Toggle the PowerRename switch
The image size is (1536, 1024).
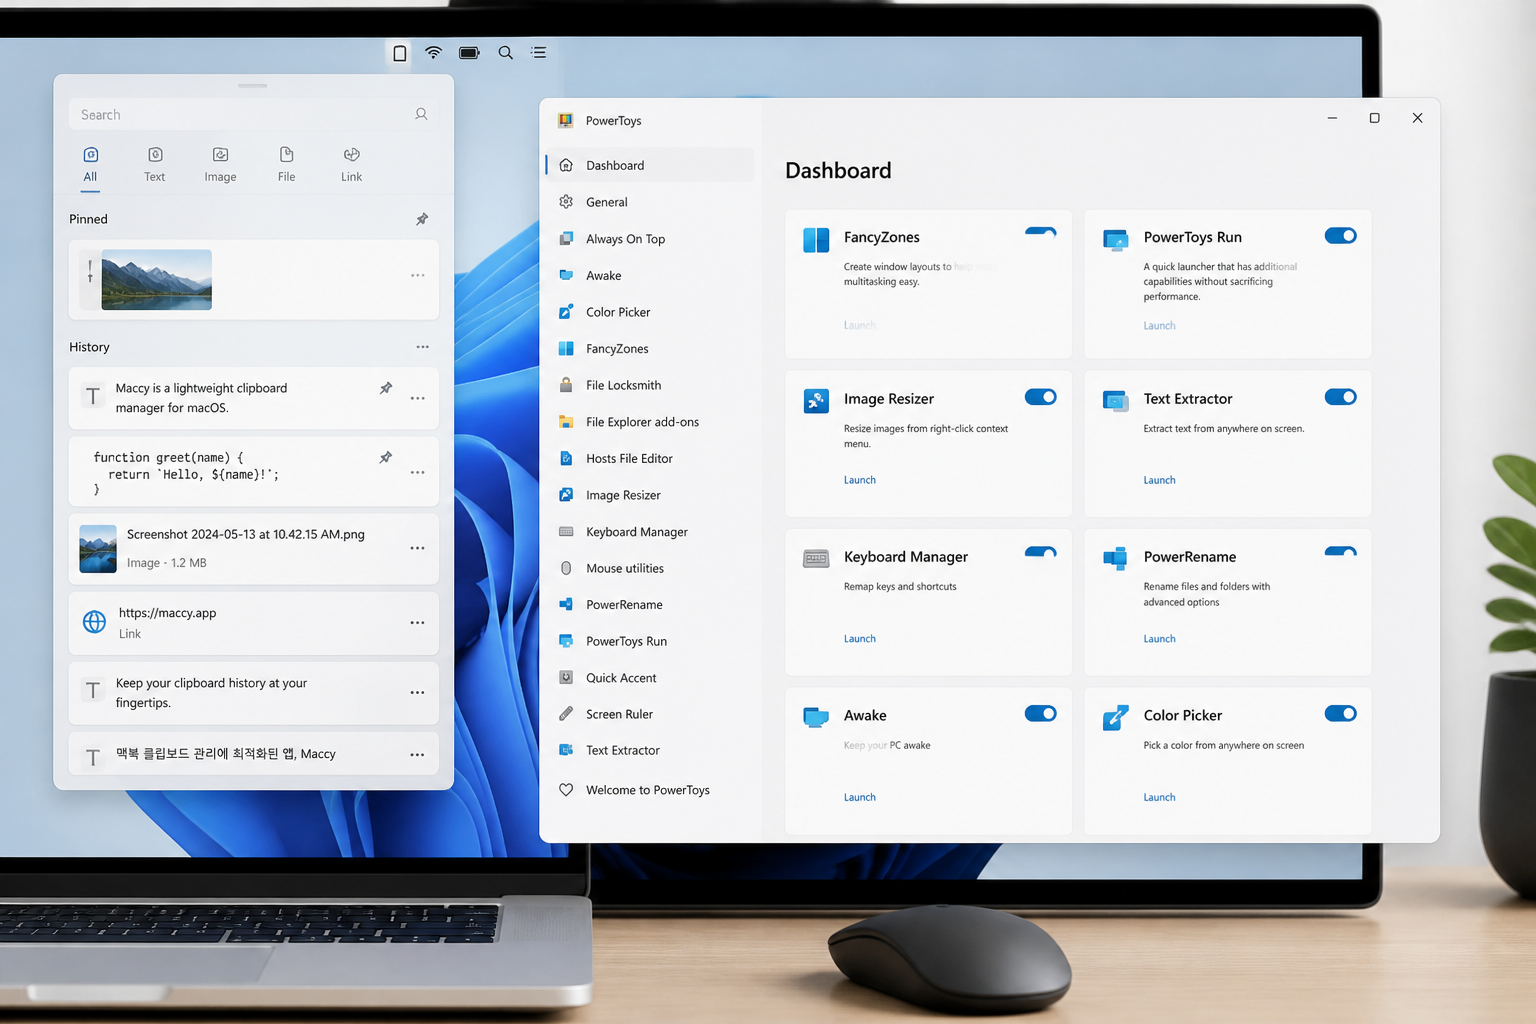pos(1340,551)
